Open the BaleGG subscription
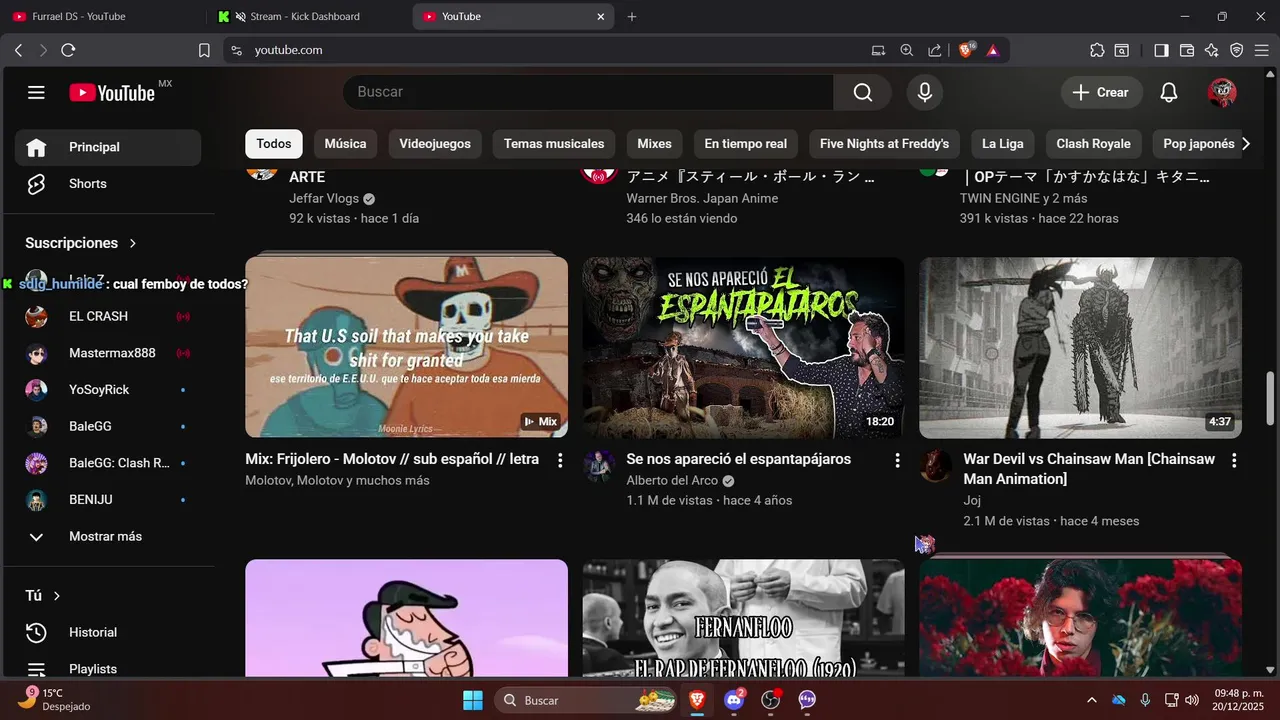 pos(108,426)
